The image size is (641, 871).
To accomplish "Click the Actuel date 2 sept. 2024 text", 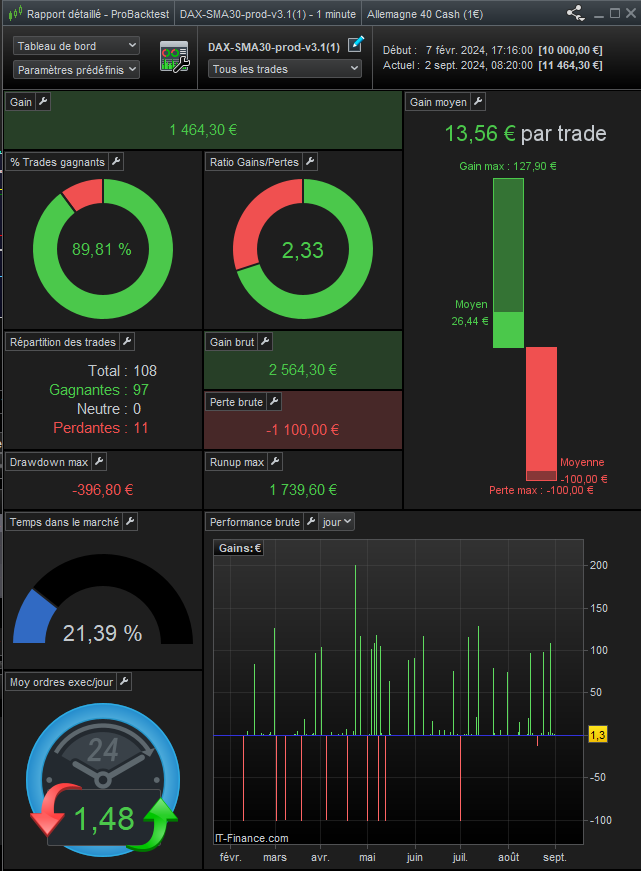I will pos(458,65).
